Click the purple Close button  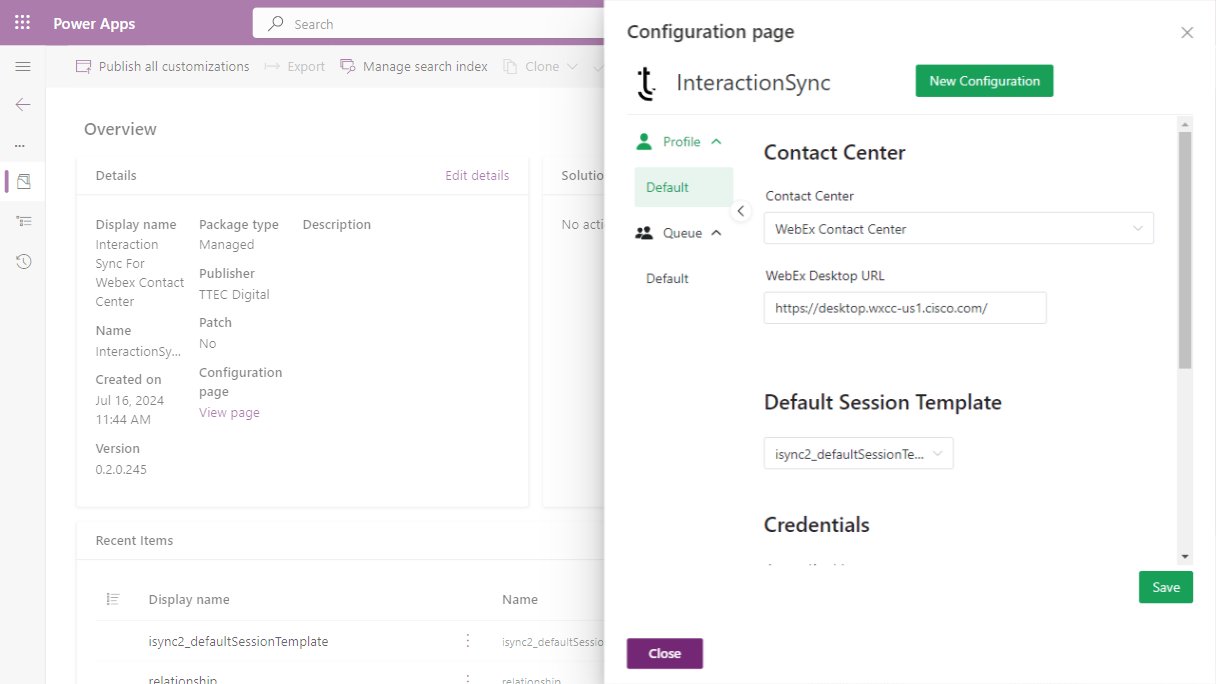pos(665,653)
